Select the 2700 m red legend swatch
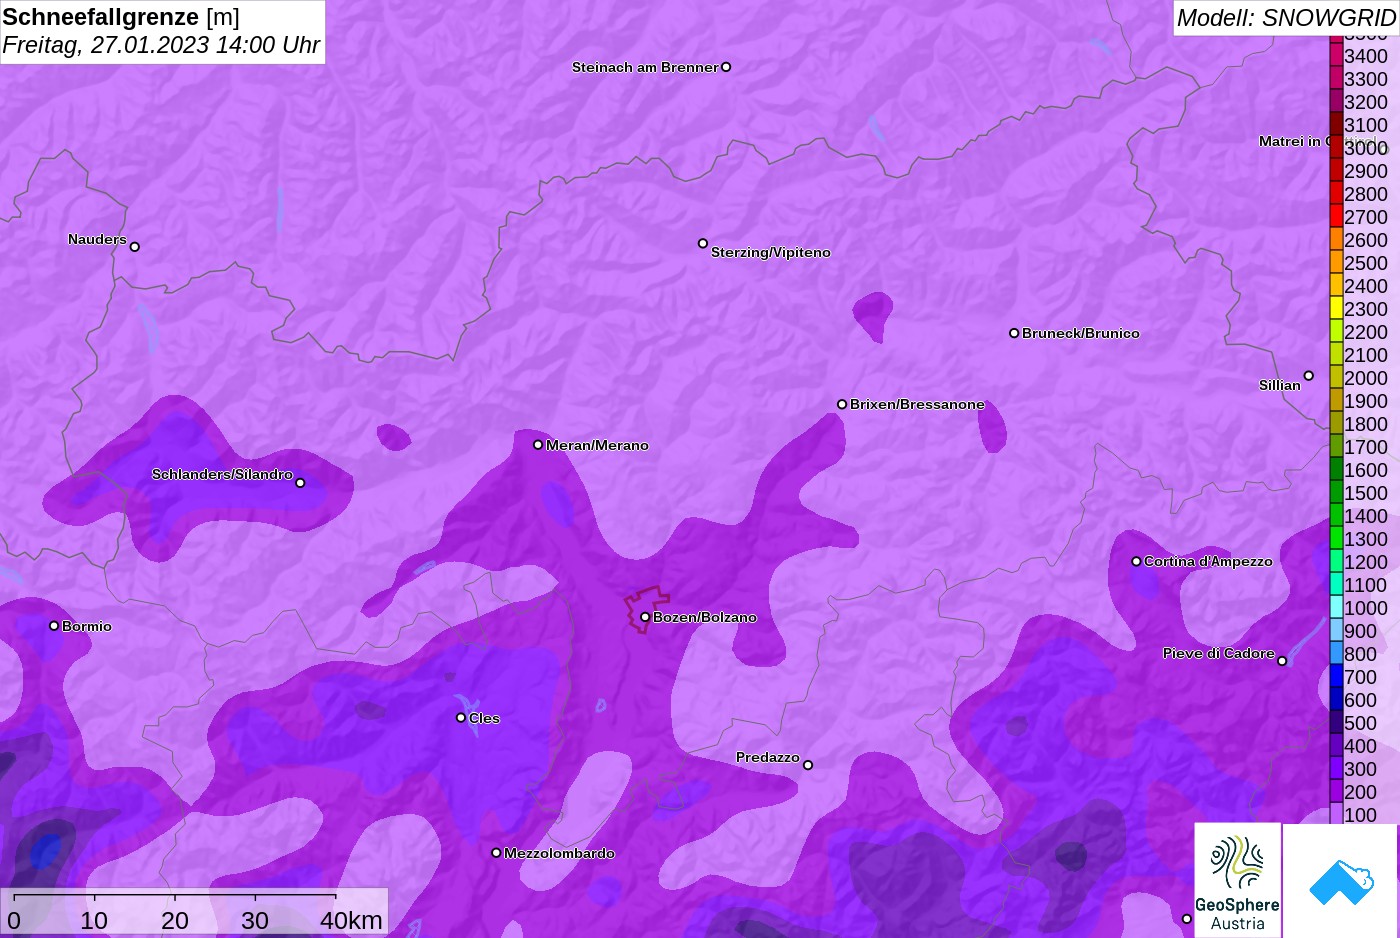Viewport: 1400px width, 938px height. [x=1336, y=217]
